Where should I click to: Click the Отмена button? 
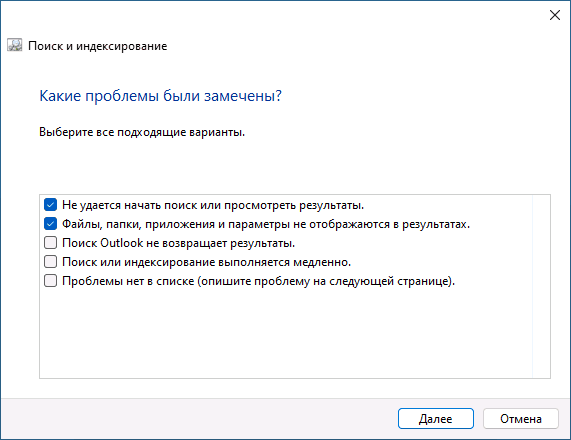pos(521,419)
